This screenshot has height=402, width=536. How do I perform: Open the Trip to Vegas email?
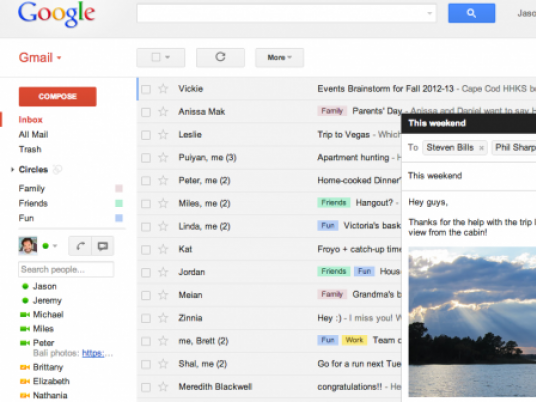[343, 135]
